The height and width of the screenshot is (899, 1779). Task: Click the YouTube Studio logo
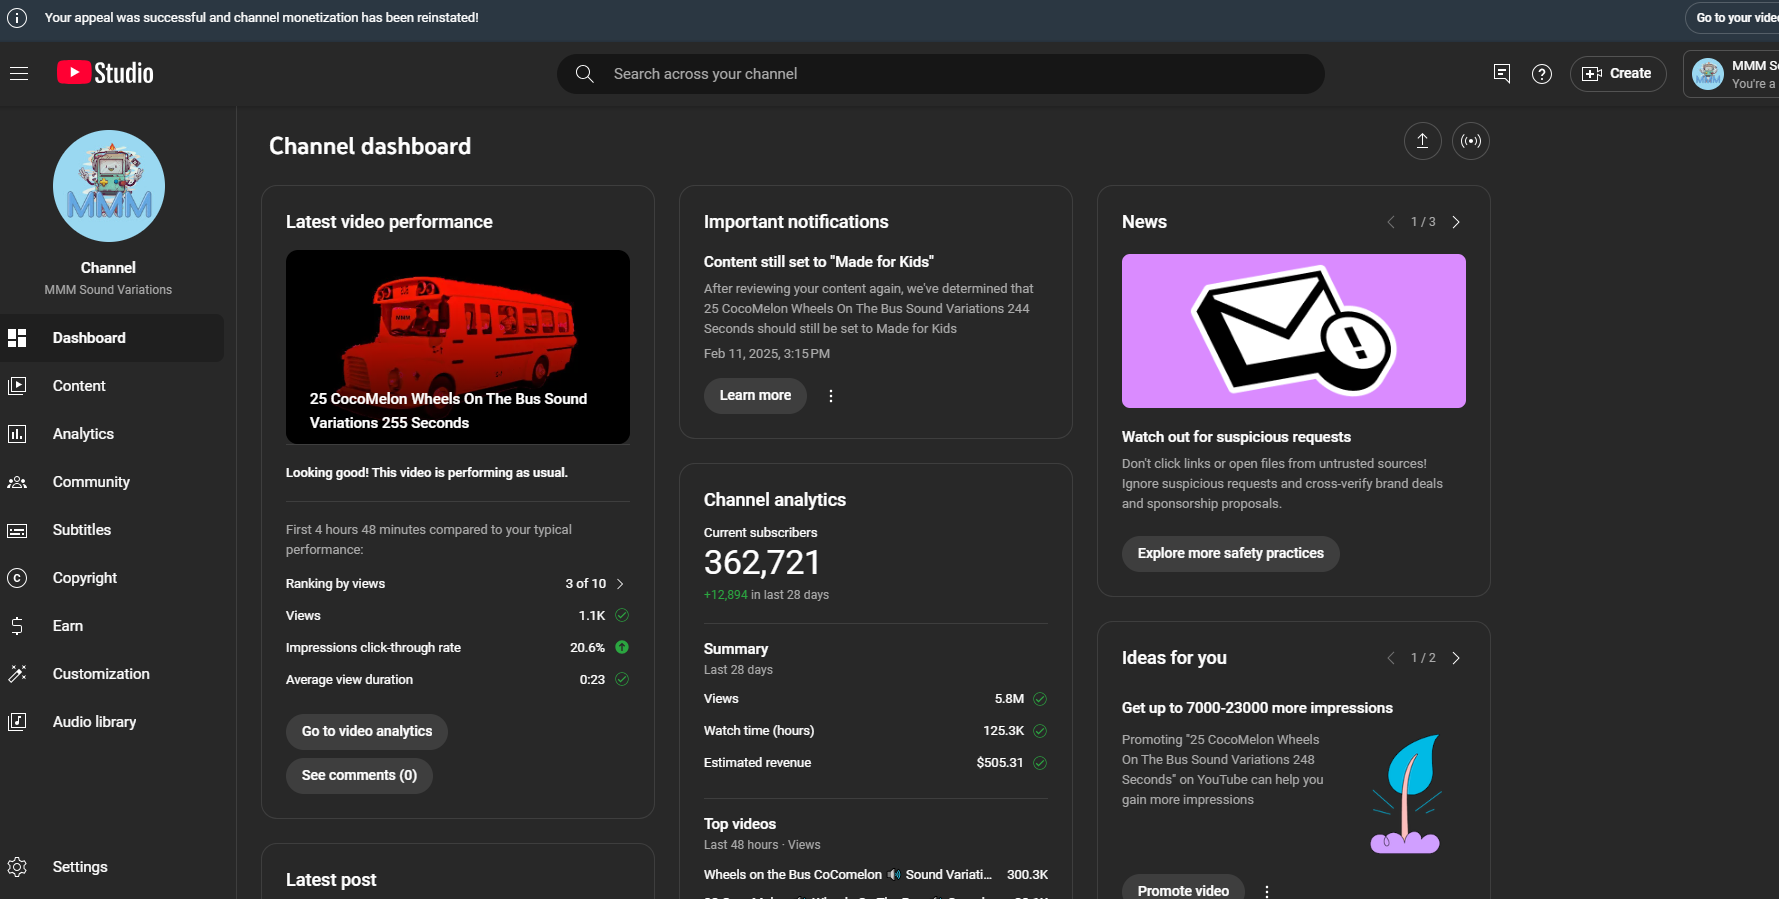point(105,73)
